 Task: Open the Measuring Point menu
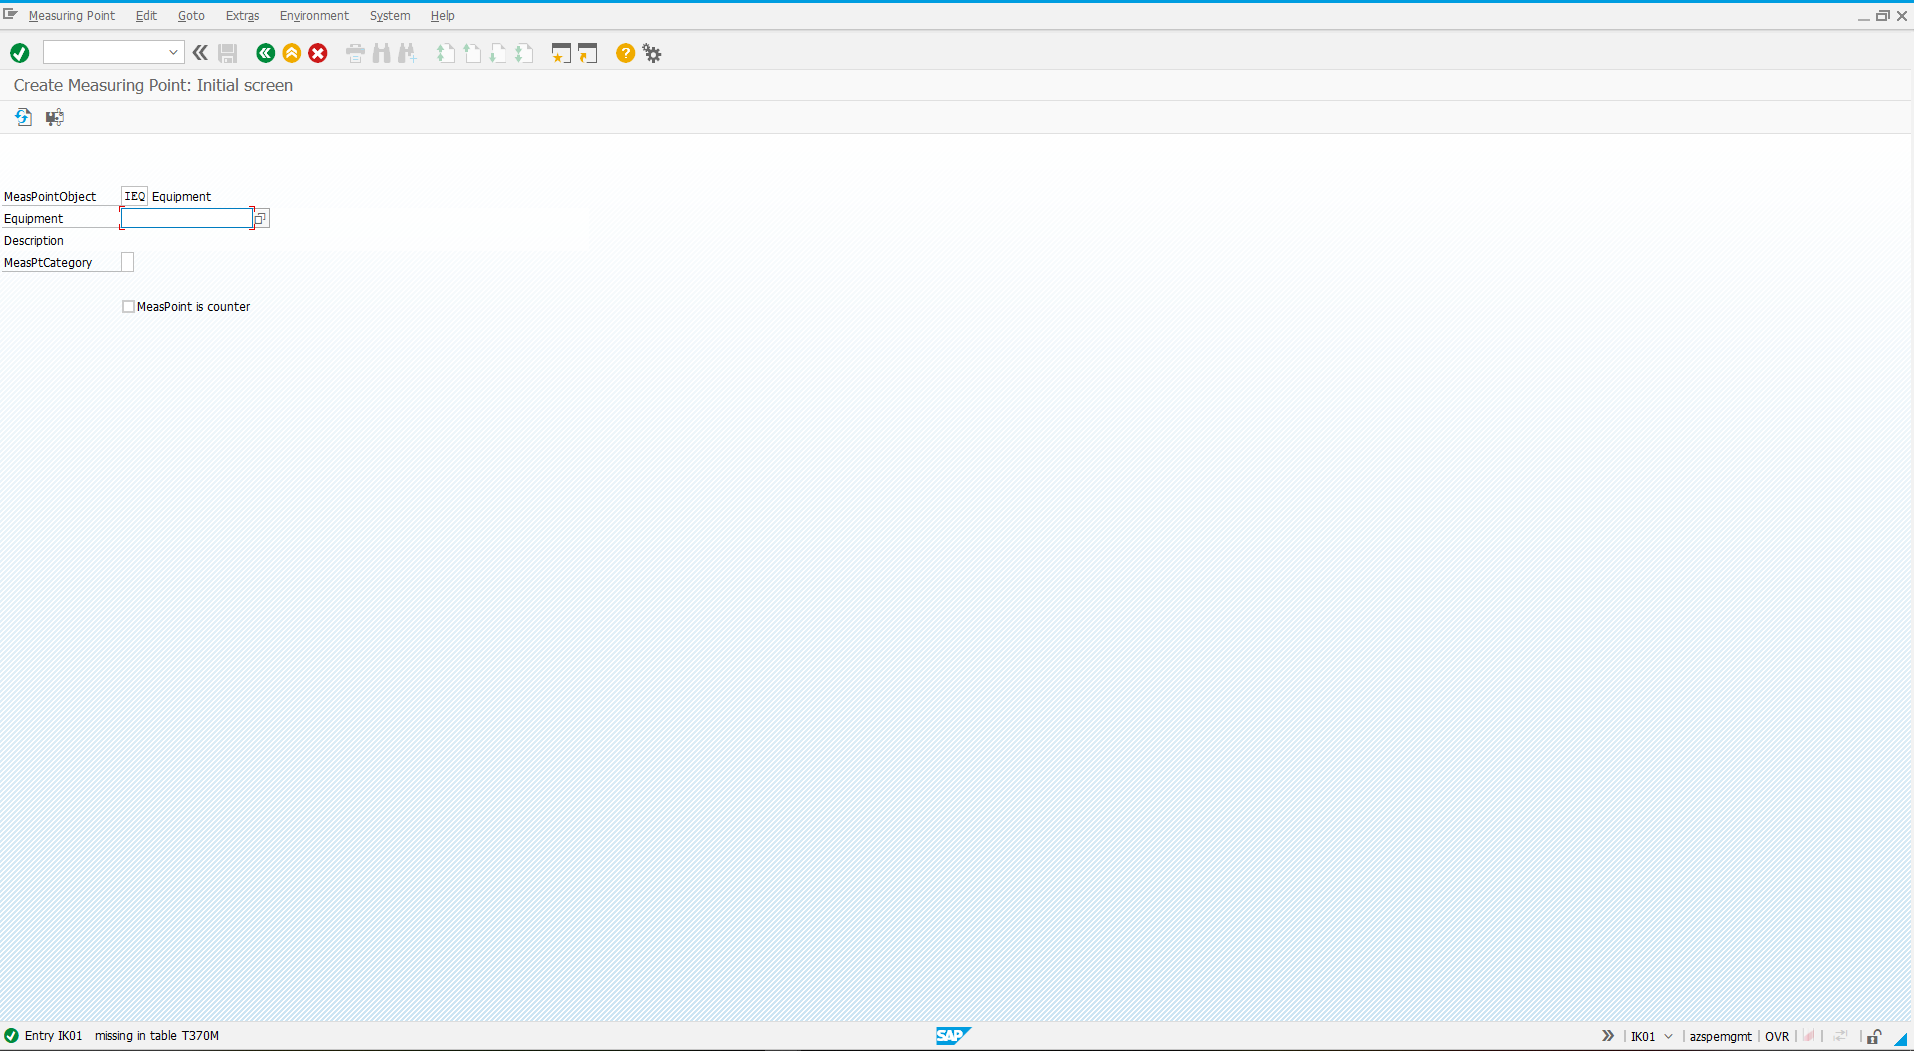(x=72, y=16)
